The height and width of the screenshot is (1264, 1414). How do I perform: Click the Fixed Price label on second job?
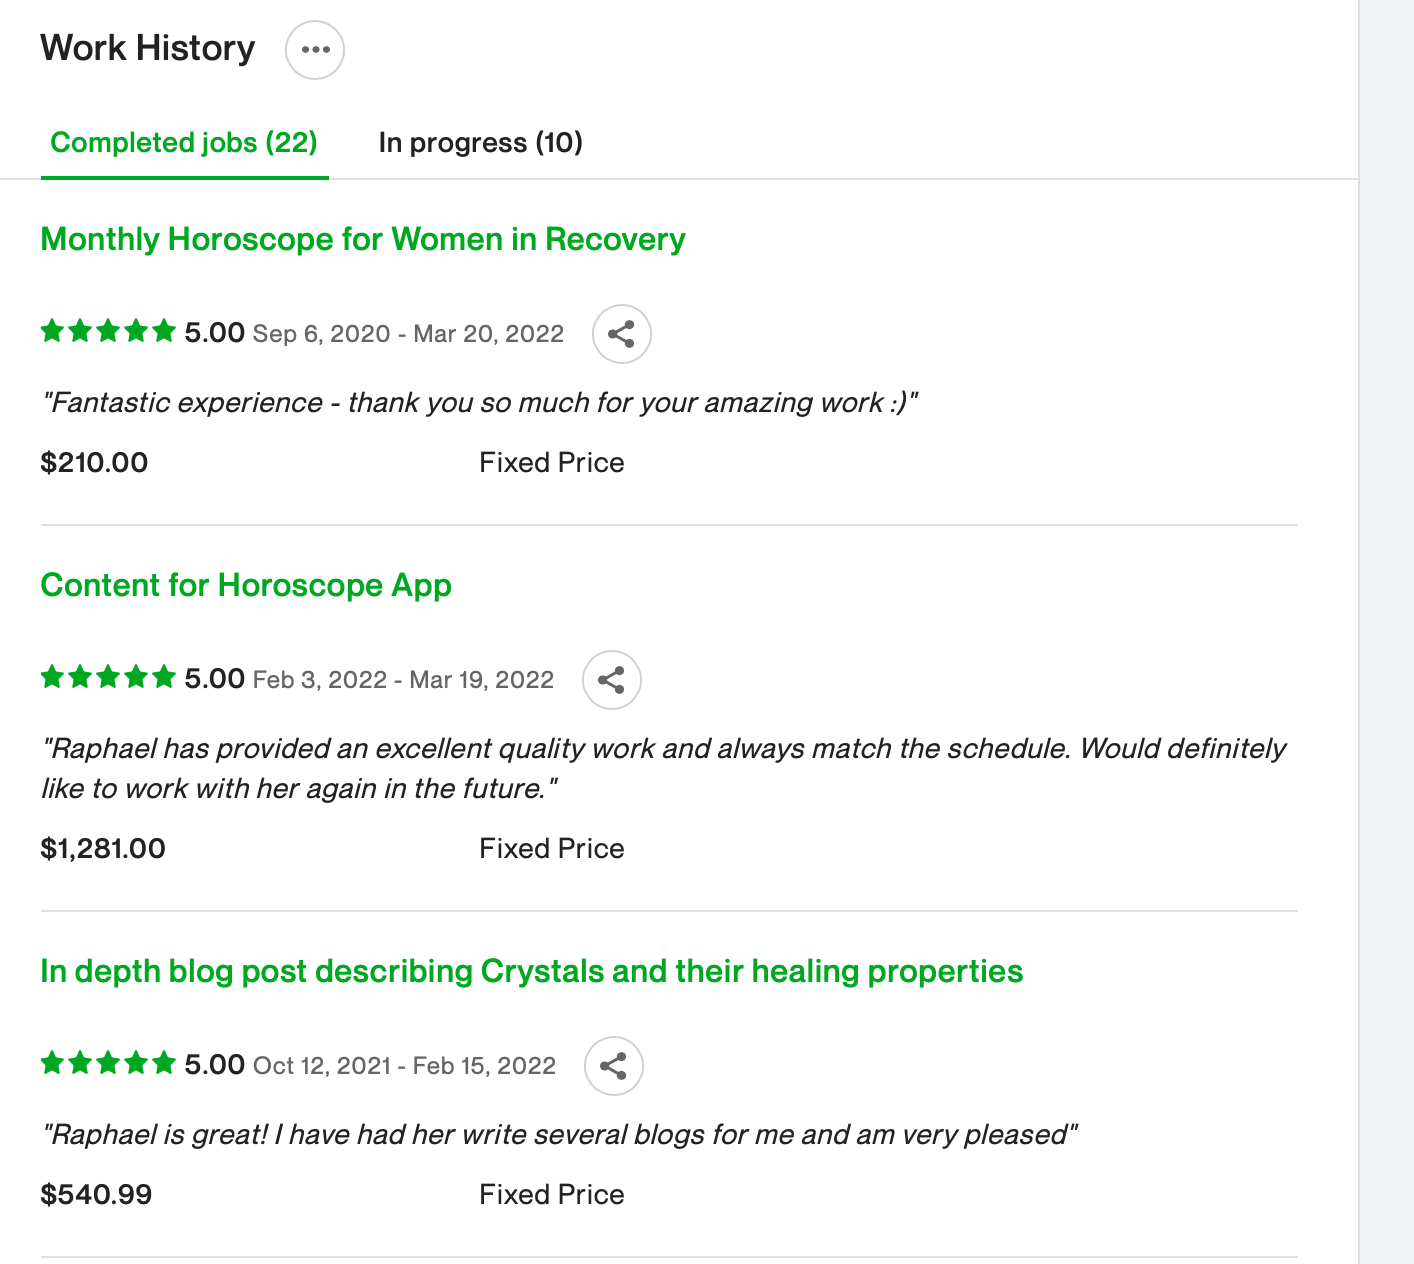[x=551, y=848]
